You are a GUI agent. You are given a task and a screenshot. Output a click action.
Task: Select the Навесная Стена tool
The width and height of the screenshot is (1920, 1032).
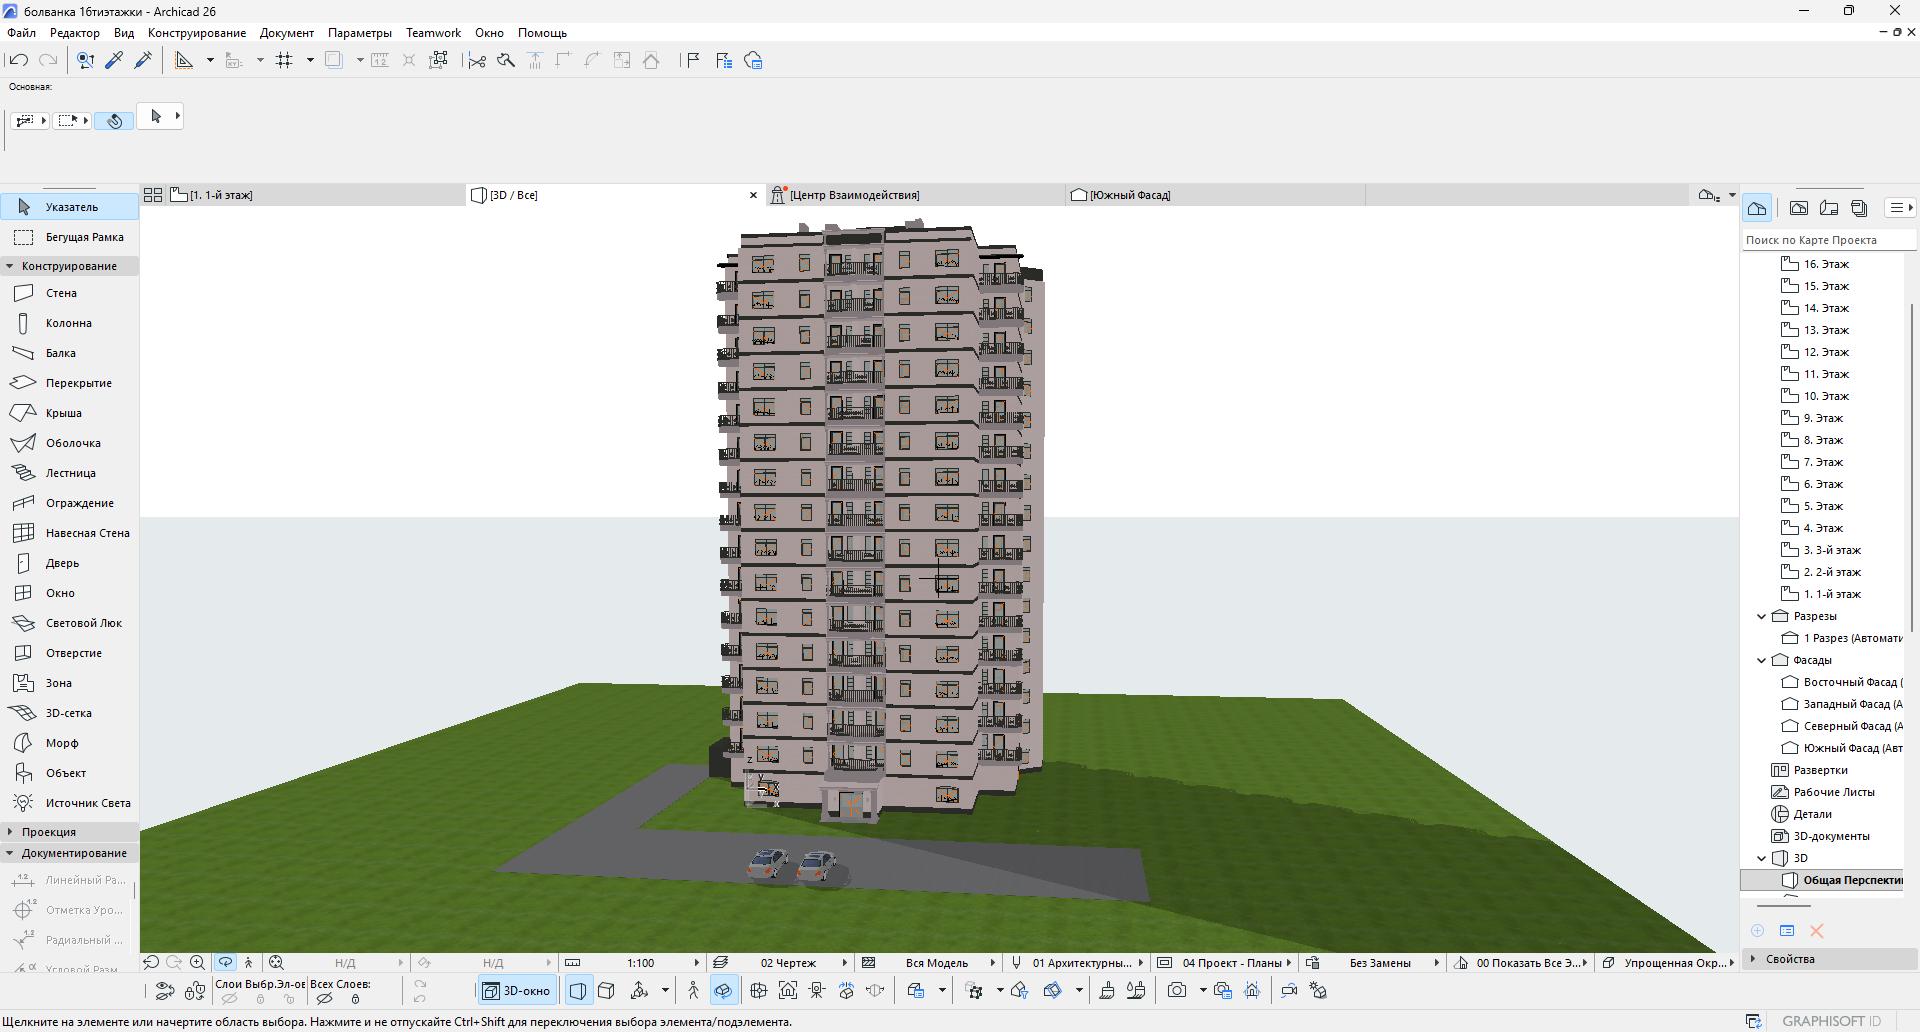coord(87,533)
